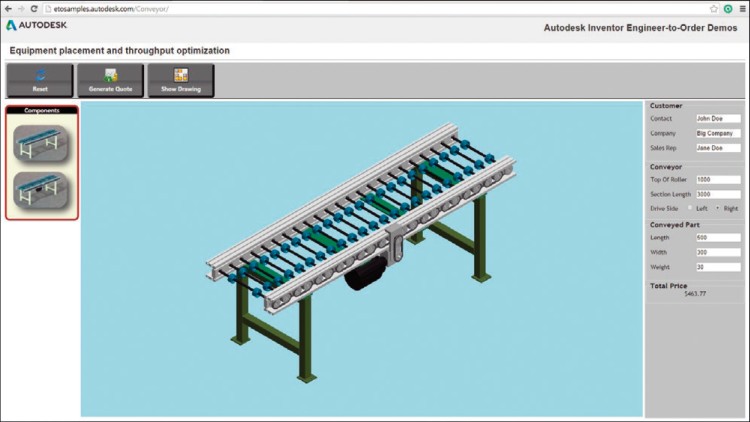Screen dimensions: 750x422
Task: Open the browser hamburger menu
Action: click(x=741, y=8)
